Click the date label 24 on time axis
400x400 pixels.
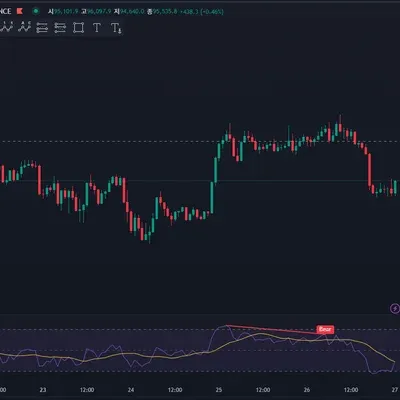coord(131,390)
